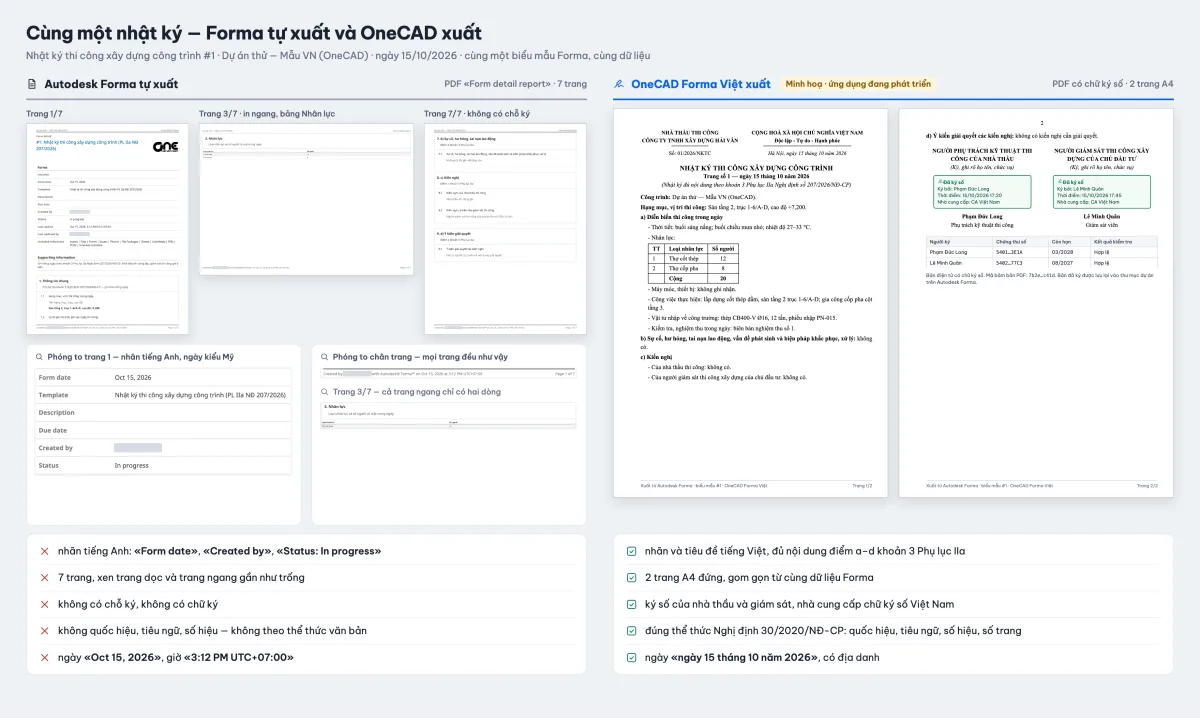Click the Due date row in zoomed table
Viewport: 1200px width, 718px height.
163,430
